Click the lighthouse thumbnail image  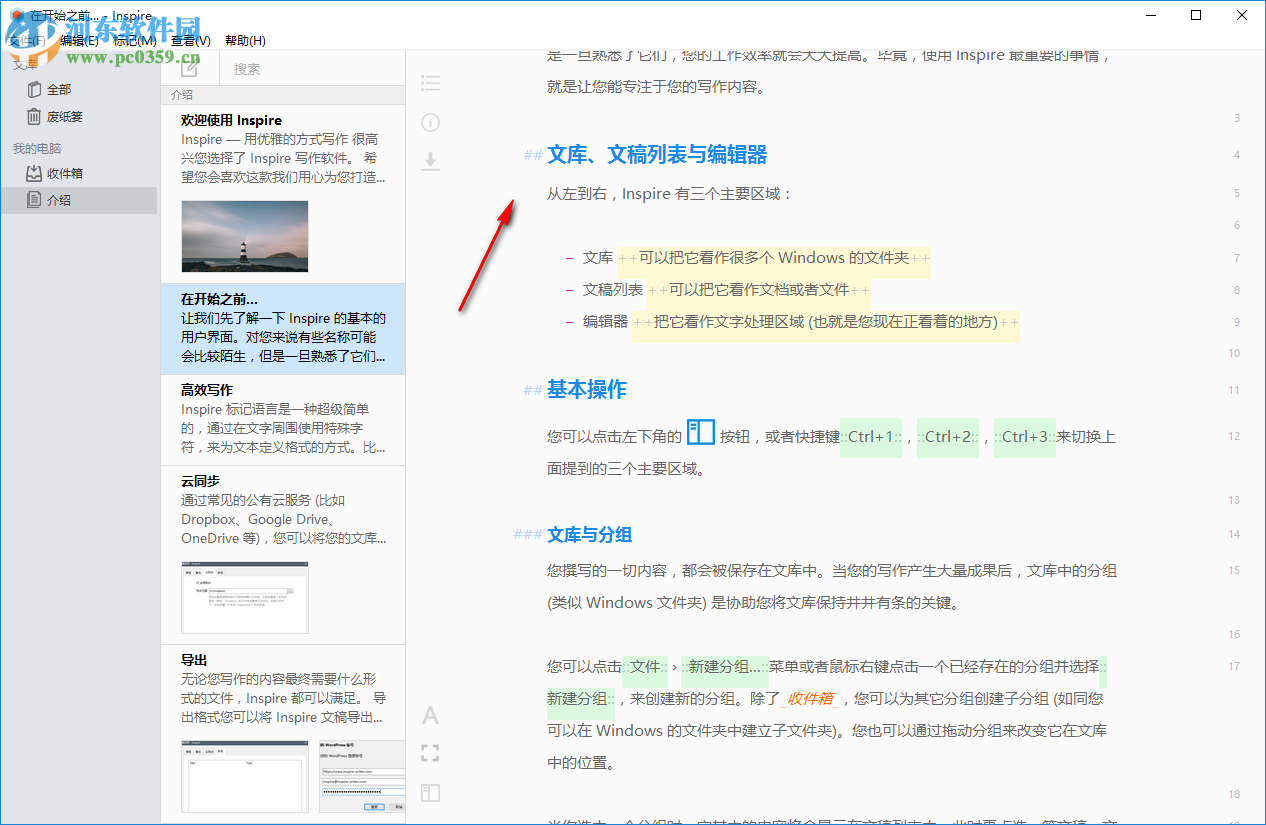[x=245, y=236]
